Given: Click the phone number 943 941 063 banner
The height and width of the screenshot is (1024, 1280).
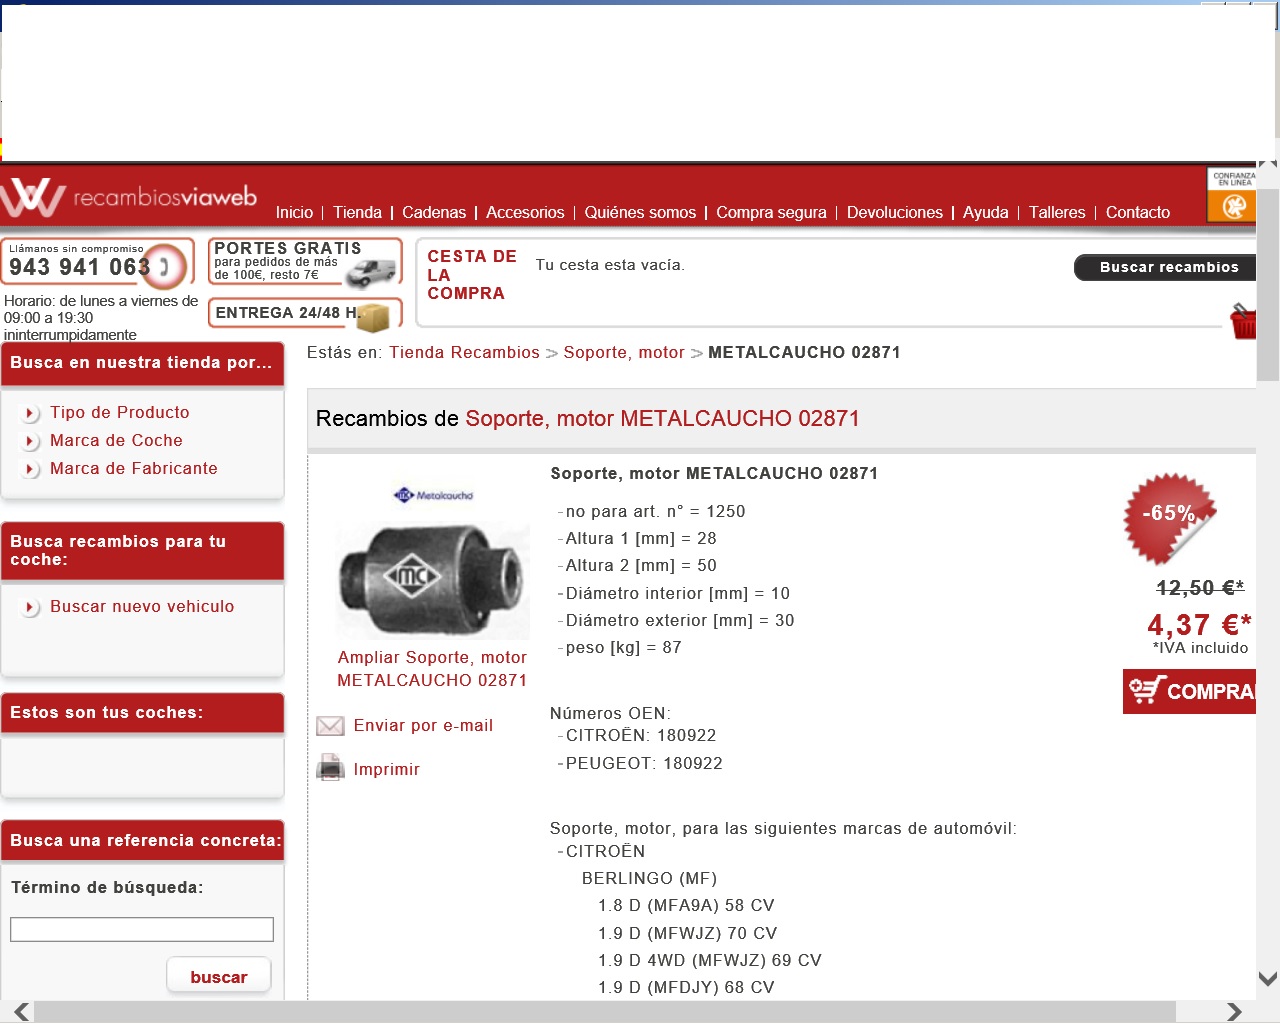Looking at the screenshot, I should click(x=97, y=264).
